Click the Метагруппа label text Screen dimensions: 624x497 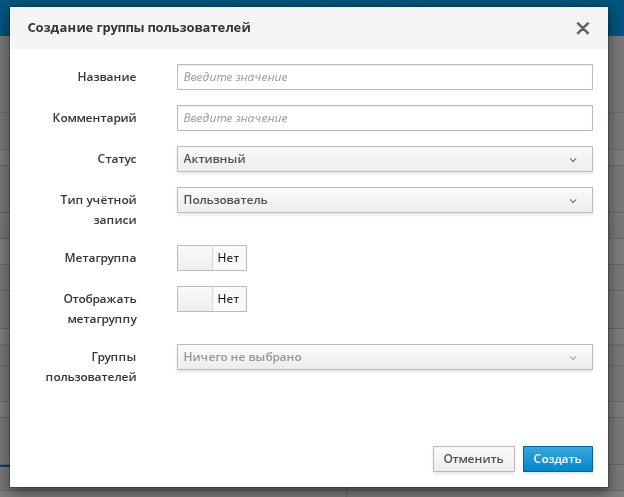(99, 258)
